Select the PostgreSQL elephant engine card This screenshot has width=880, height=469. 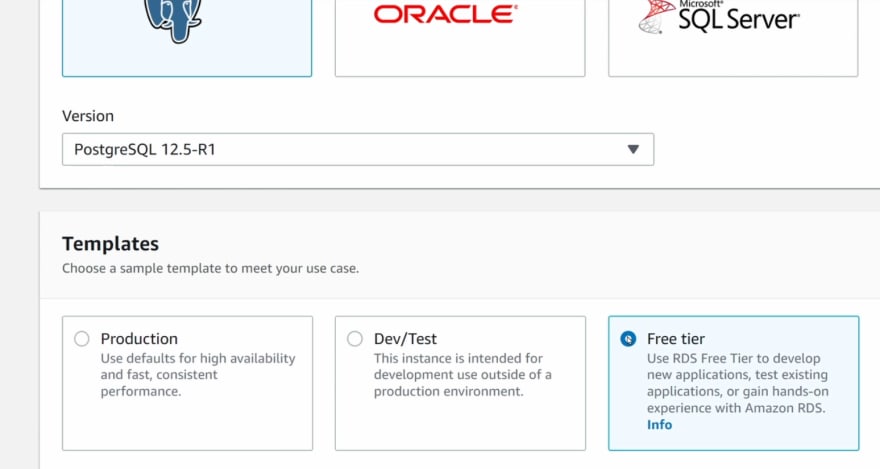pos(187,37)
